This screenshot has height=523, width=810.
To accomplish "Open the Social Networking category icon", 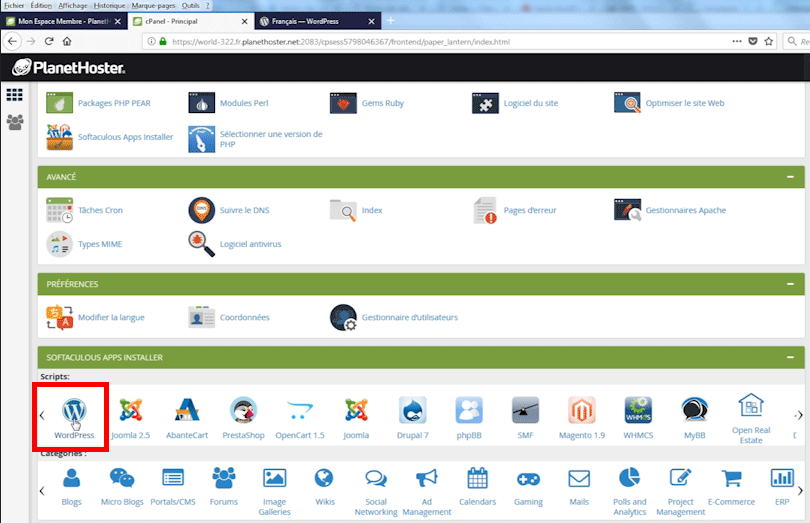I will tap(376, 479).
